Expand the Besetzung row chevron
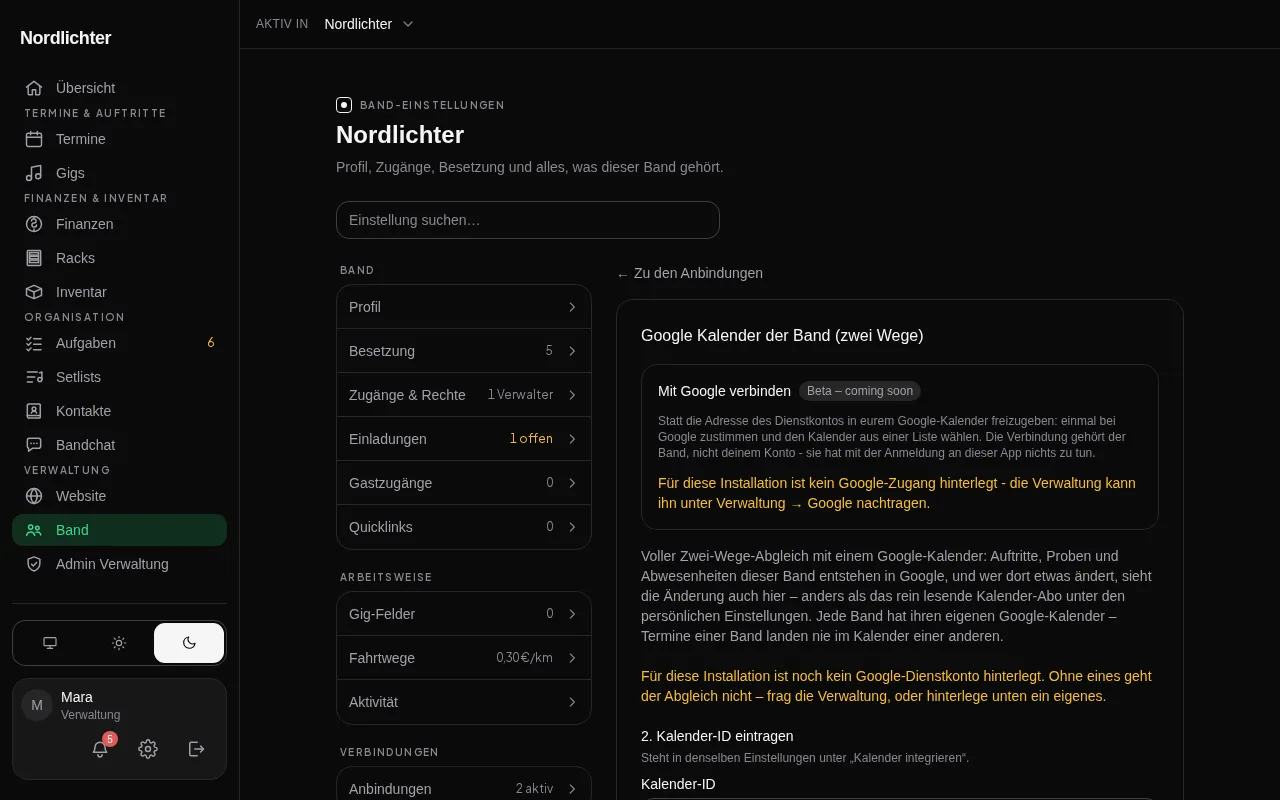 coord(572,351)
